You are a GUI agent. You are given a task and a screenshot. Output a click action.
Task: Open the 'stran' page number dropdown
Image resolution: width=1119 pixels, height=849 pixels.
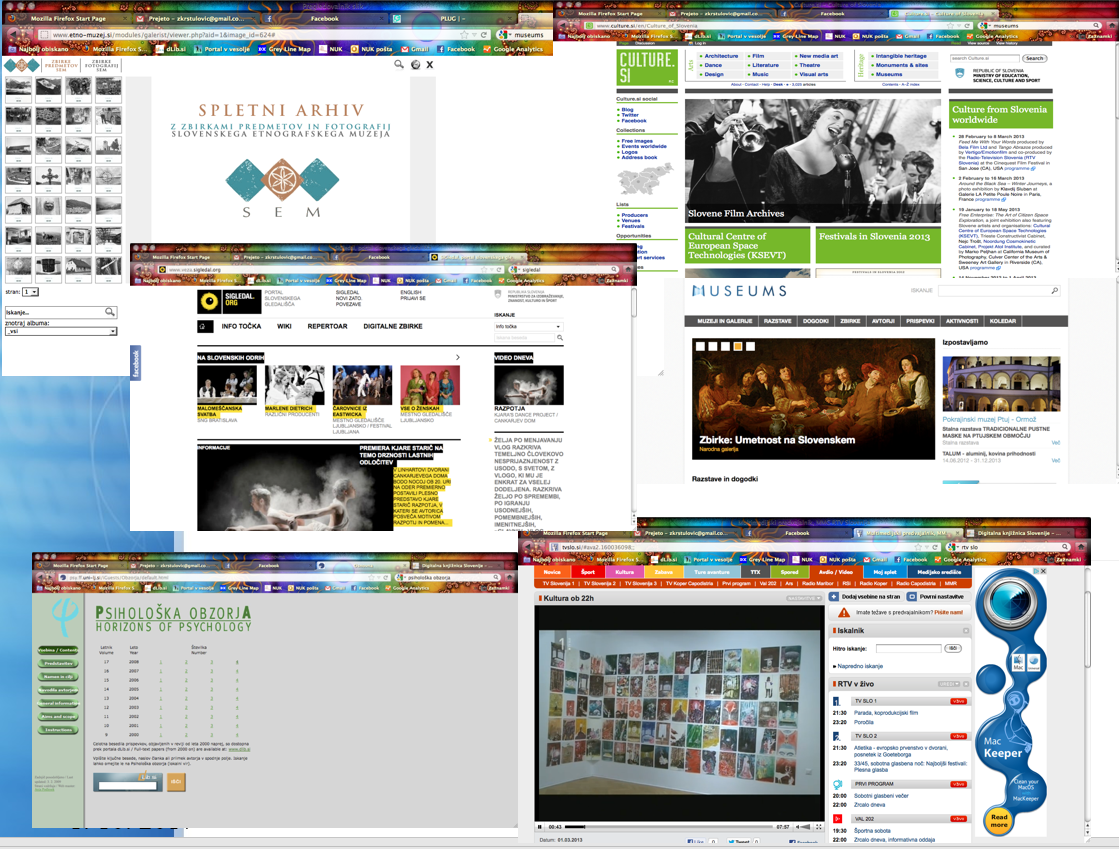(30, 292)
